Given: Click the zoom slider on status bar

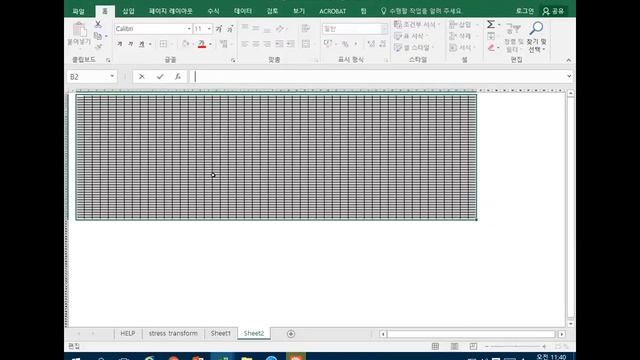Looking at the screenshot, I should pyautogui.click(x=516, y=347).
